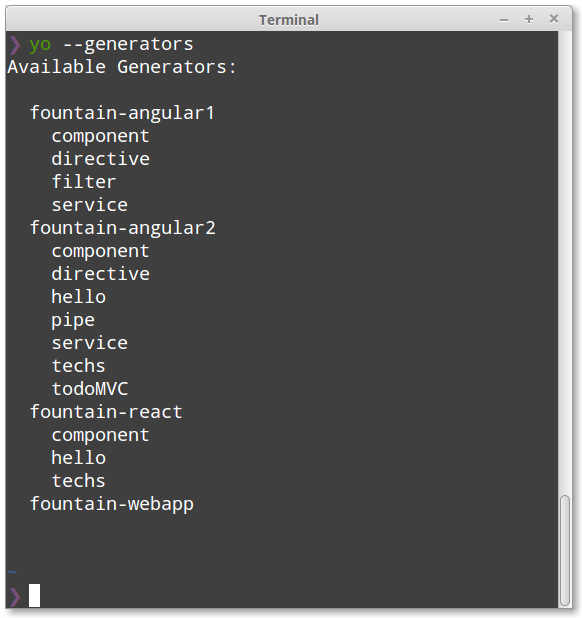Click todoMVC sub-generator text
The width and height of the screenshot is (582, 618).
pos(90,389)
